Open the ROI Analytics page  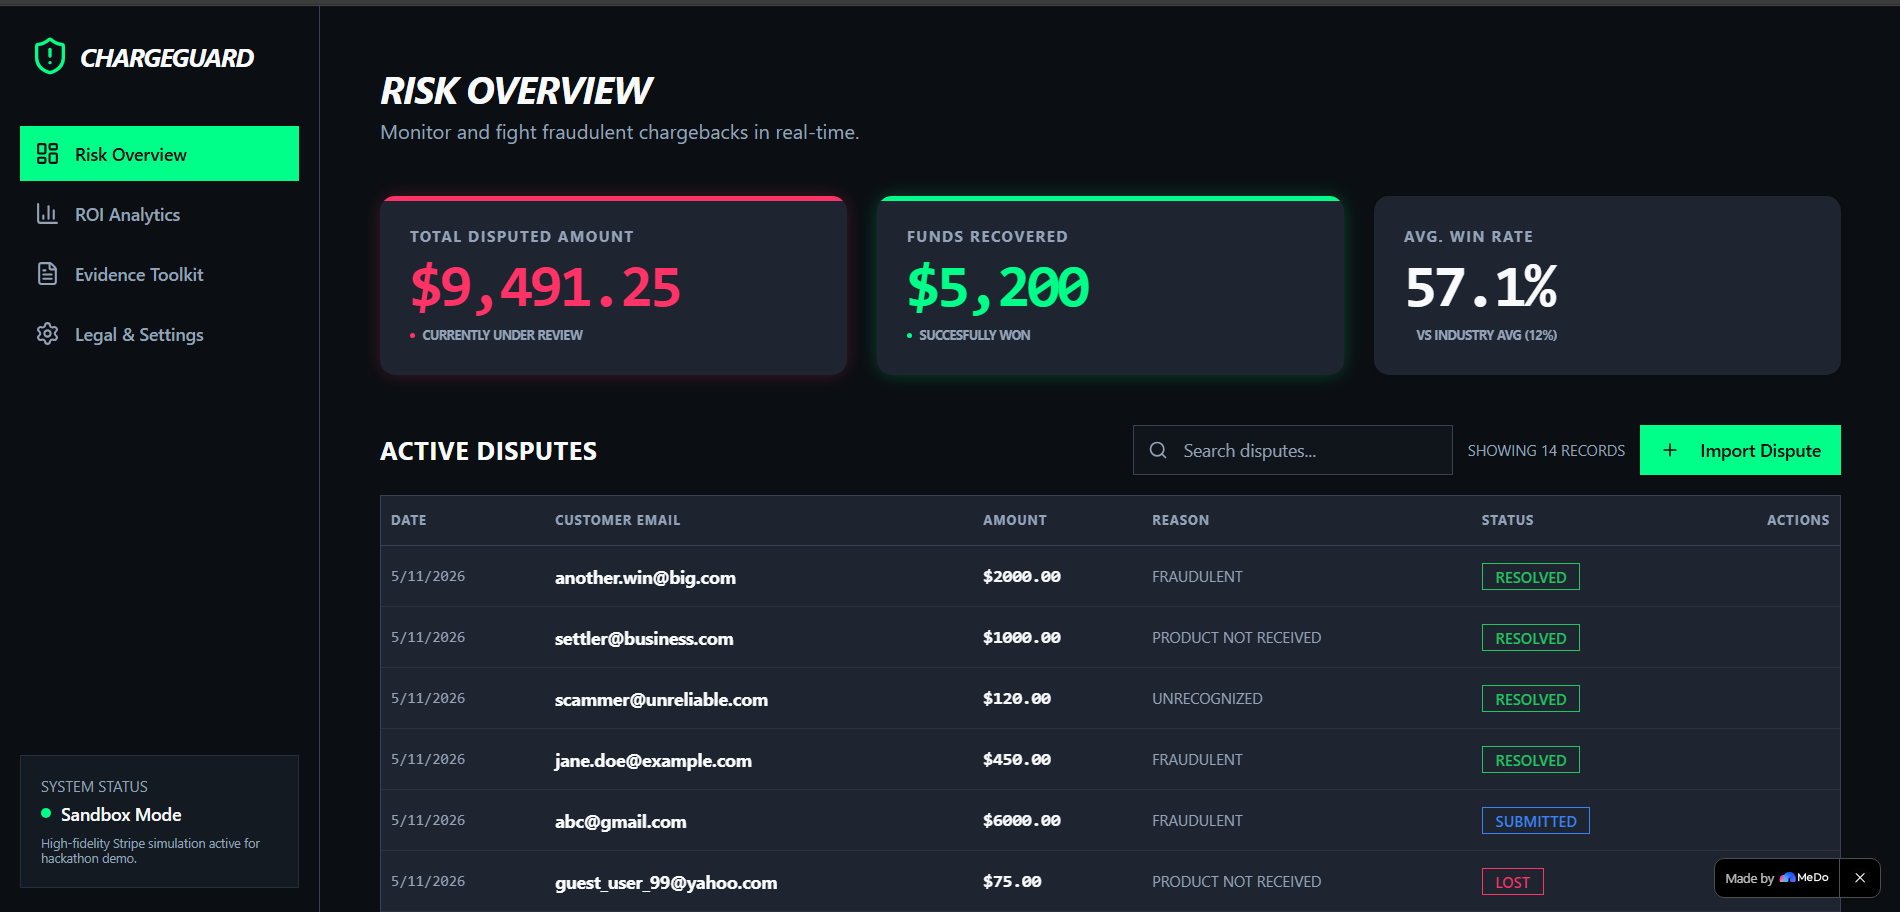coord(159,214)
